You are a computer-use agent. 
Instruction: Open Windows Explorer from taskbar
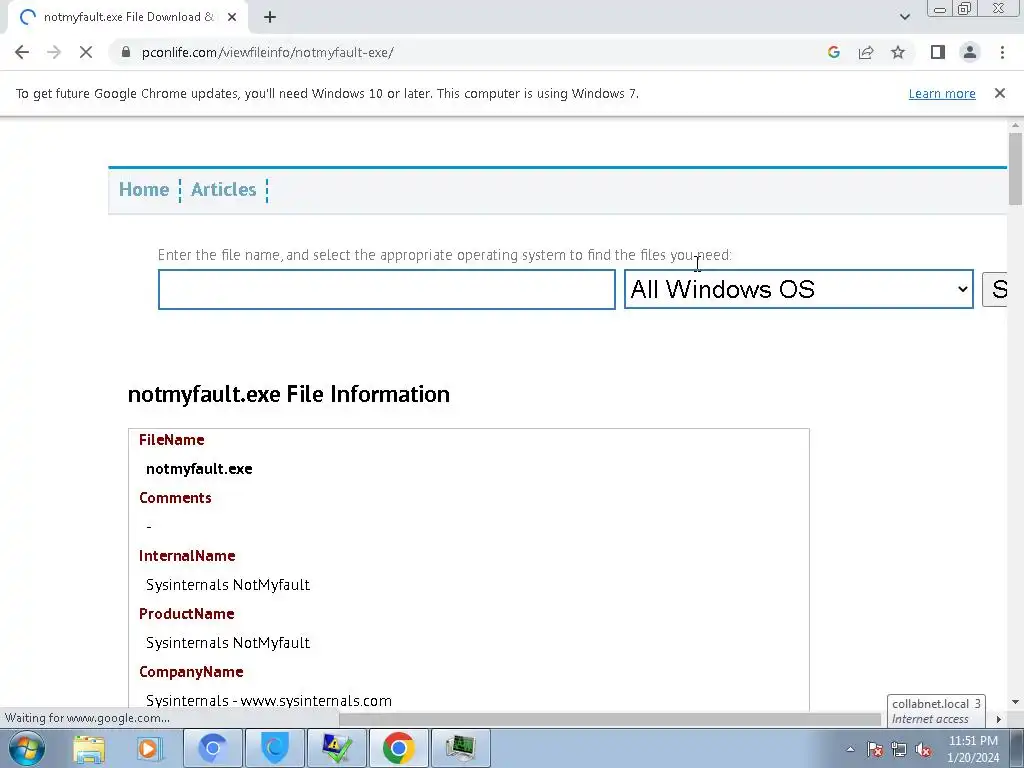pos(89,748)
